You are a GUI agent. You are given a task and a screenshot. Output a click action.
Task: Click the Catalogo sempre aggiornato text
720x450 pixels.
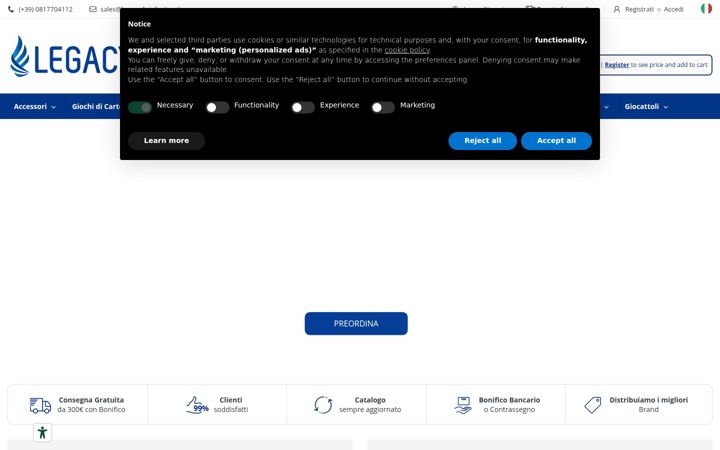[370, 405]
